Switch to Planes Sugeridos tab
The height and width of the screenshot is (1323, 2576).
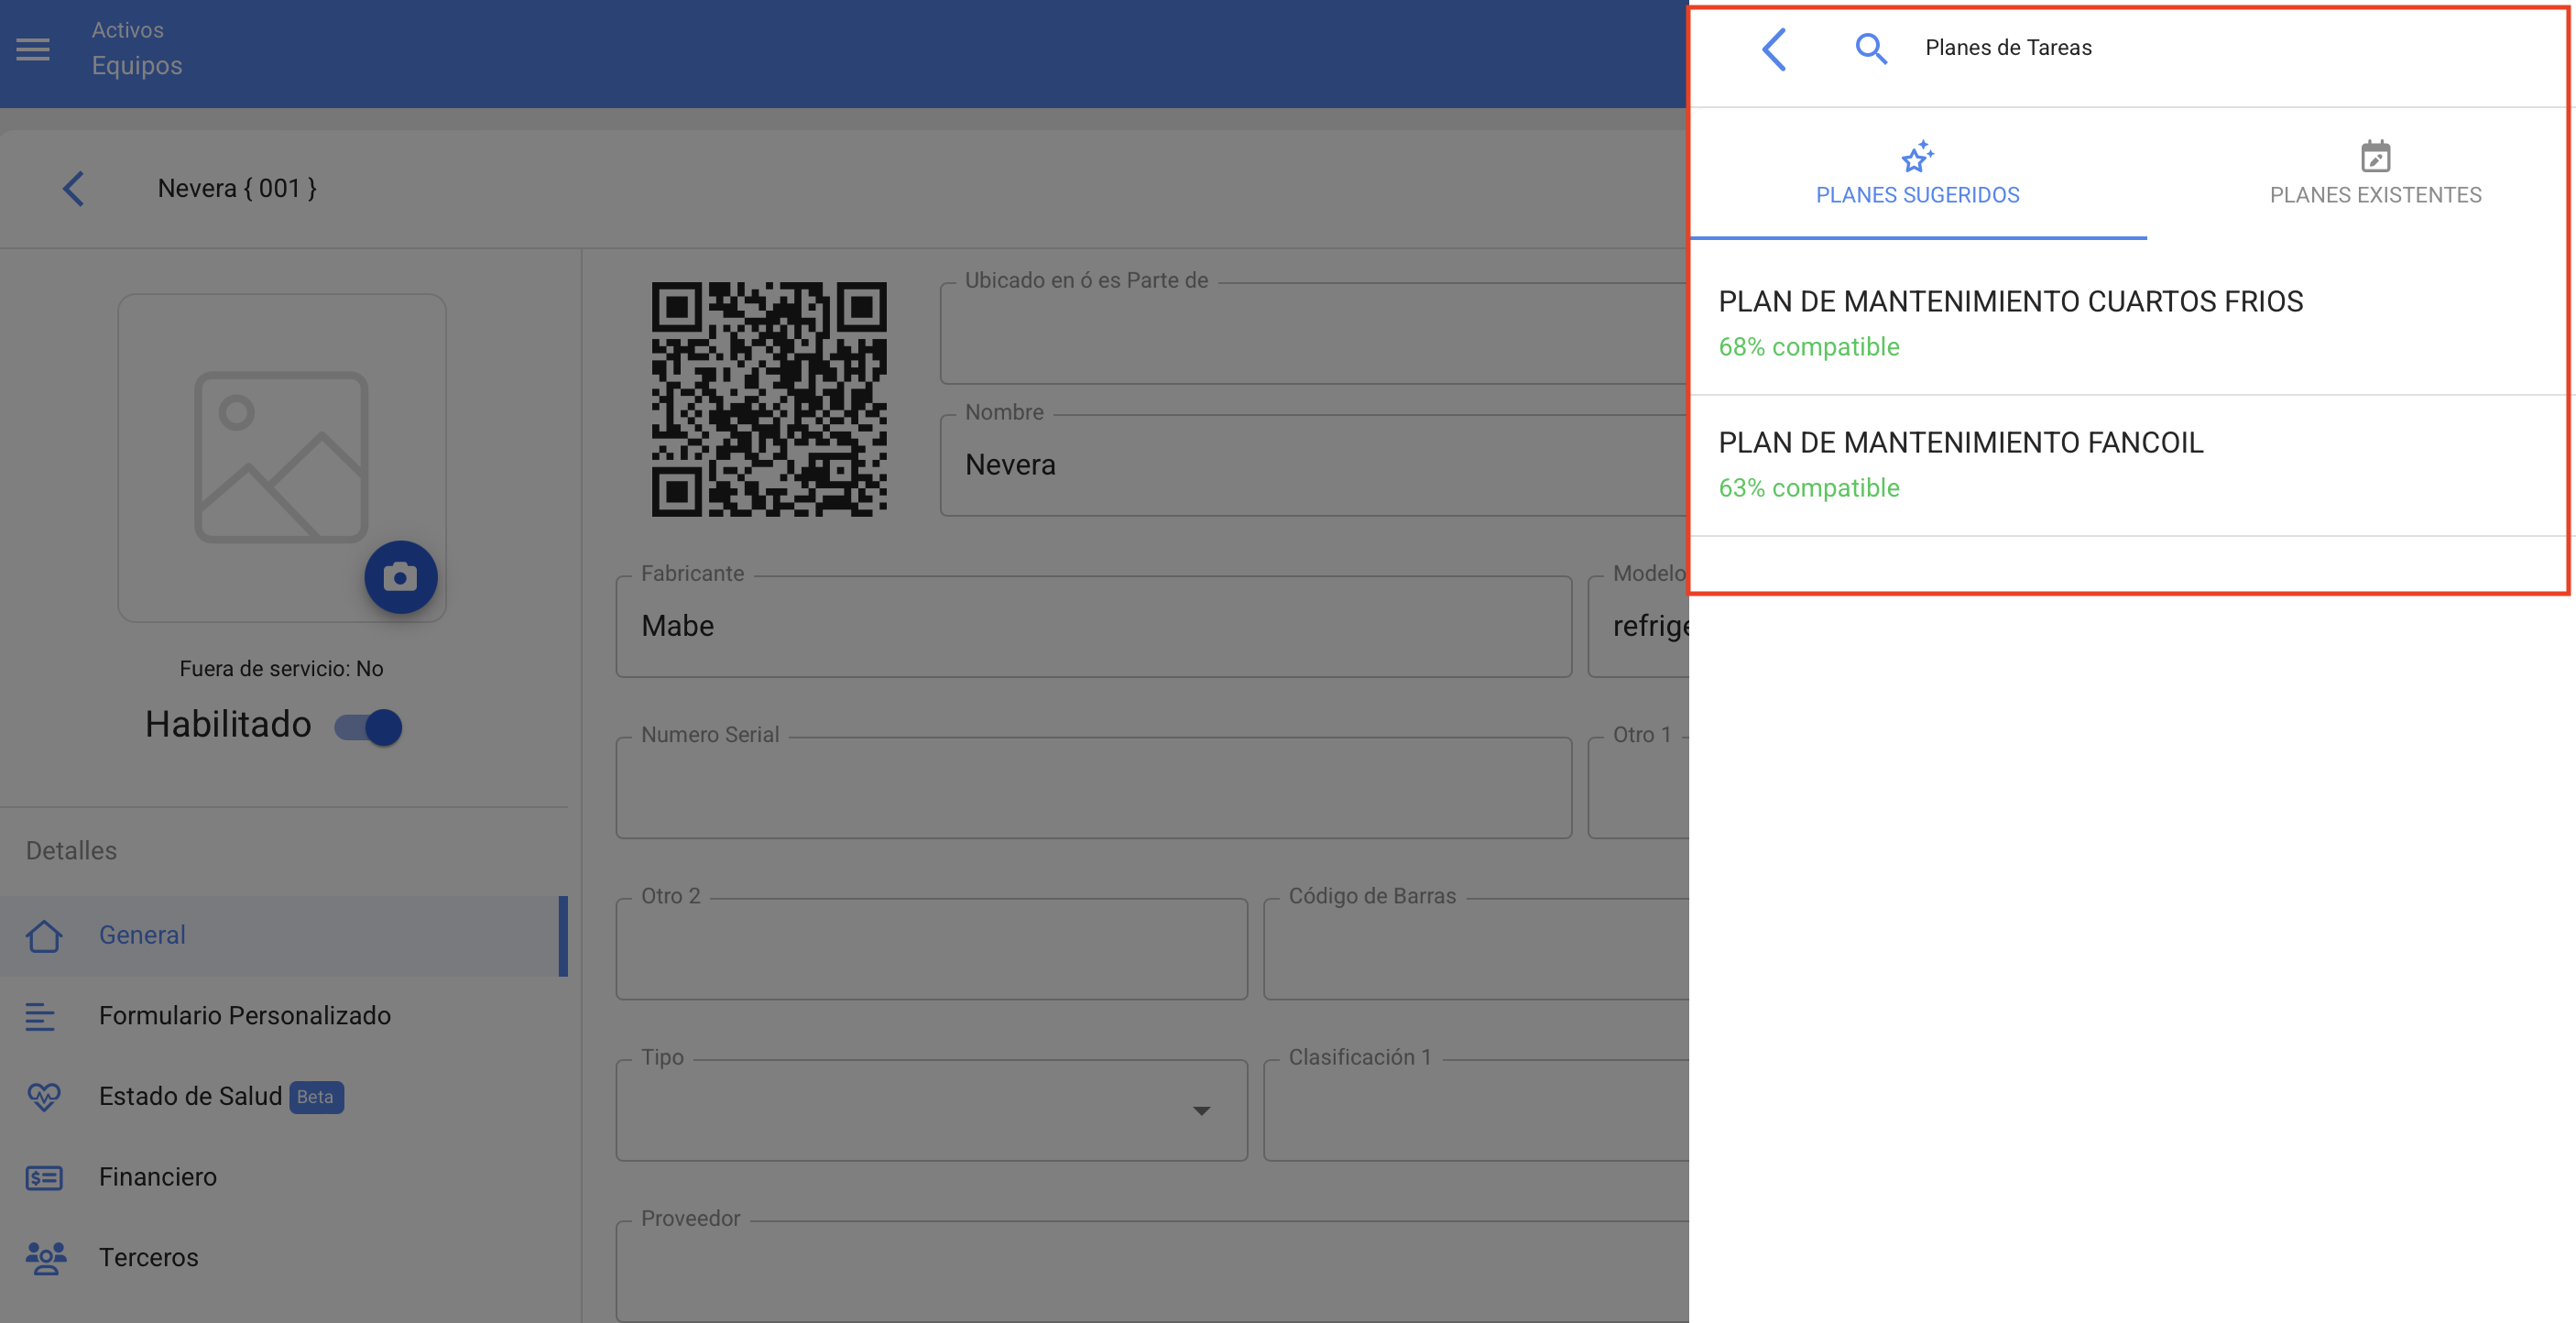(1917, 175)
